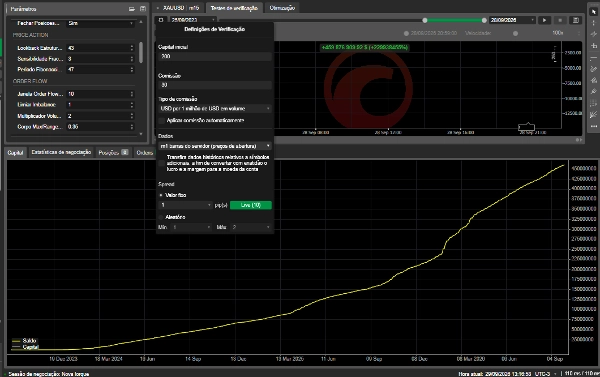Load parameters icon in Parâmetros panel
The image size is (600, 377).
point(132,9)
